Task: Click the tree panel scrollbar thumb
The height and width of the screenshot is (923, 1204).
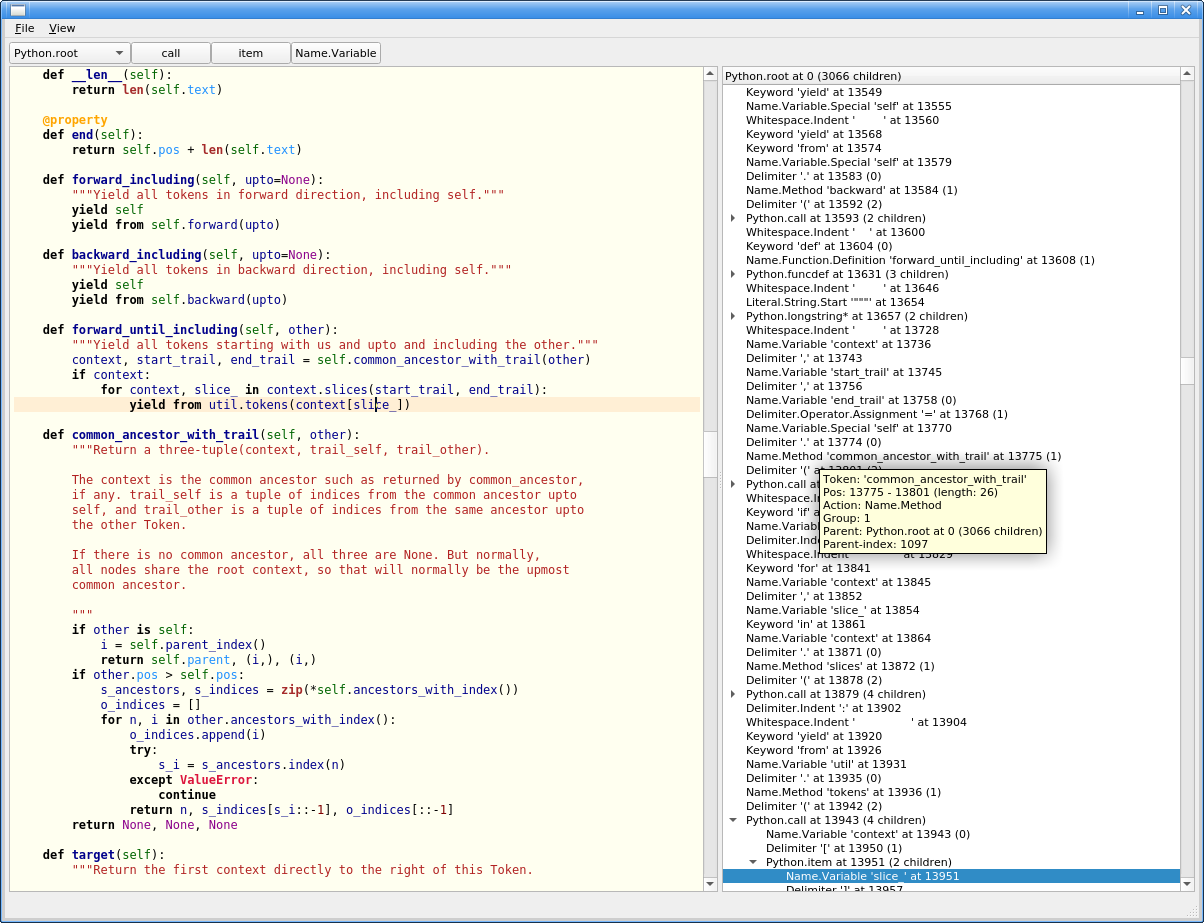Action: 1187,371
